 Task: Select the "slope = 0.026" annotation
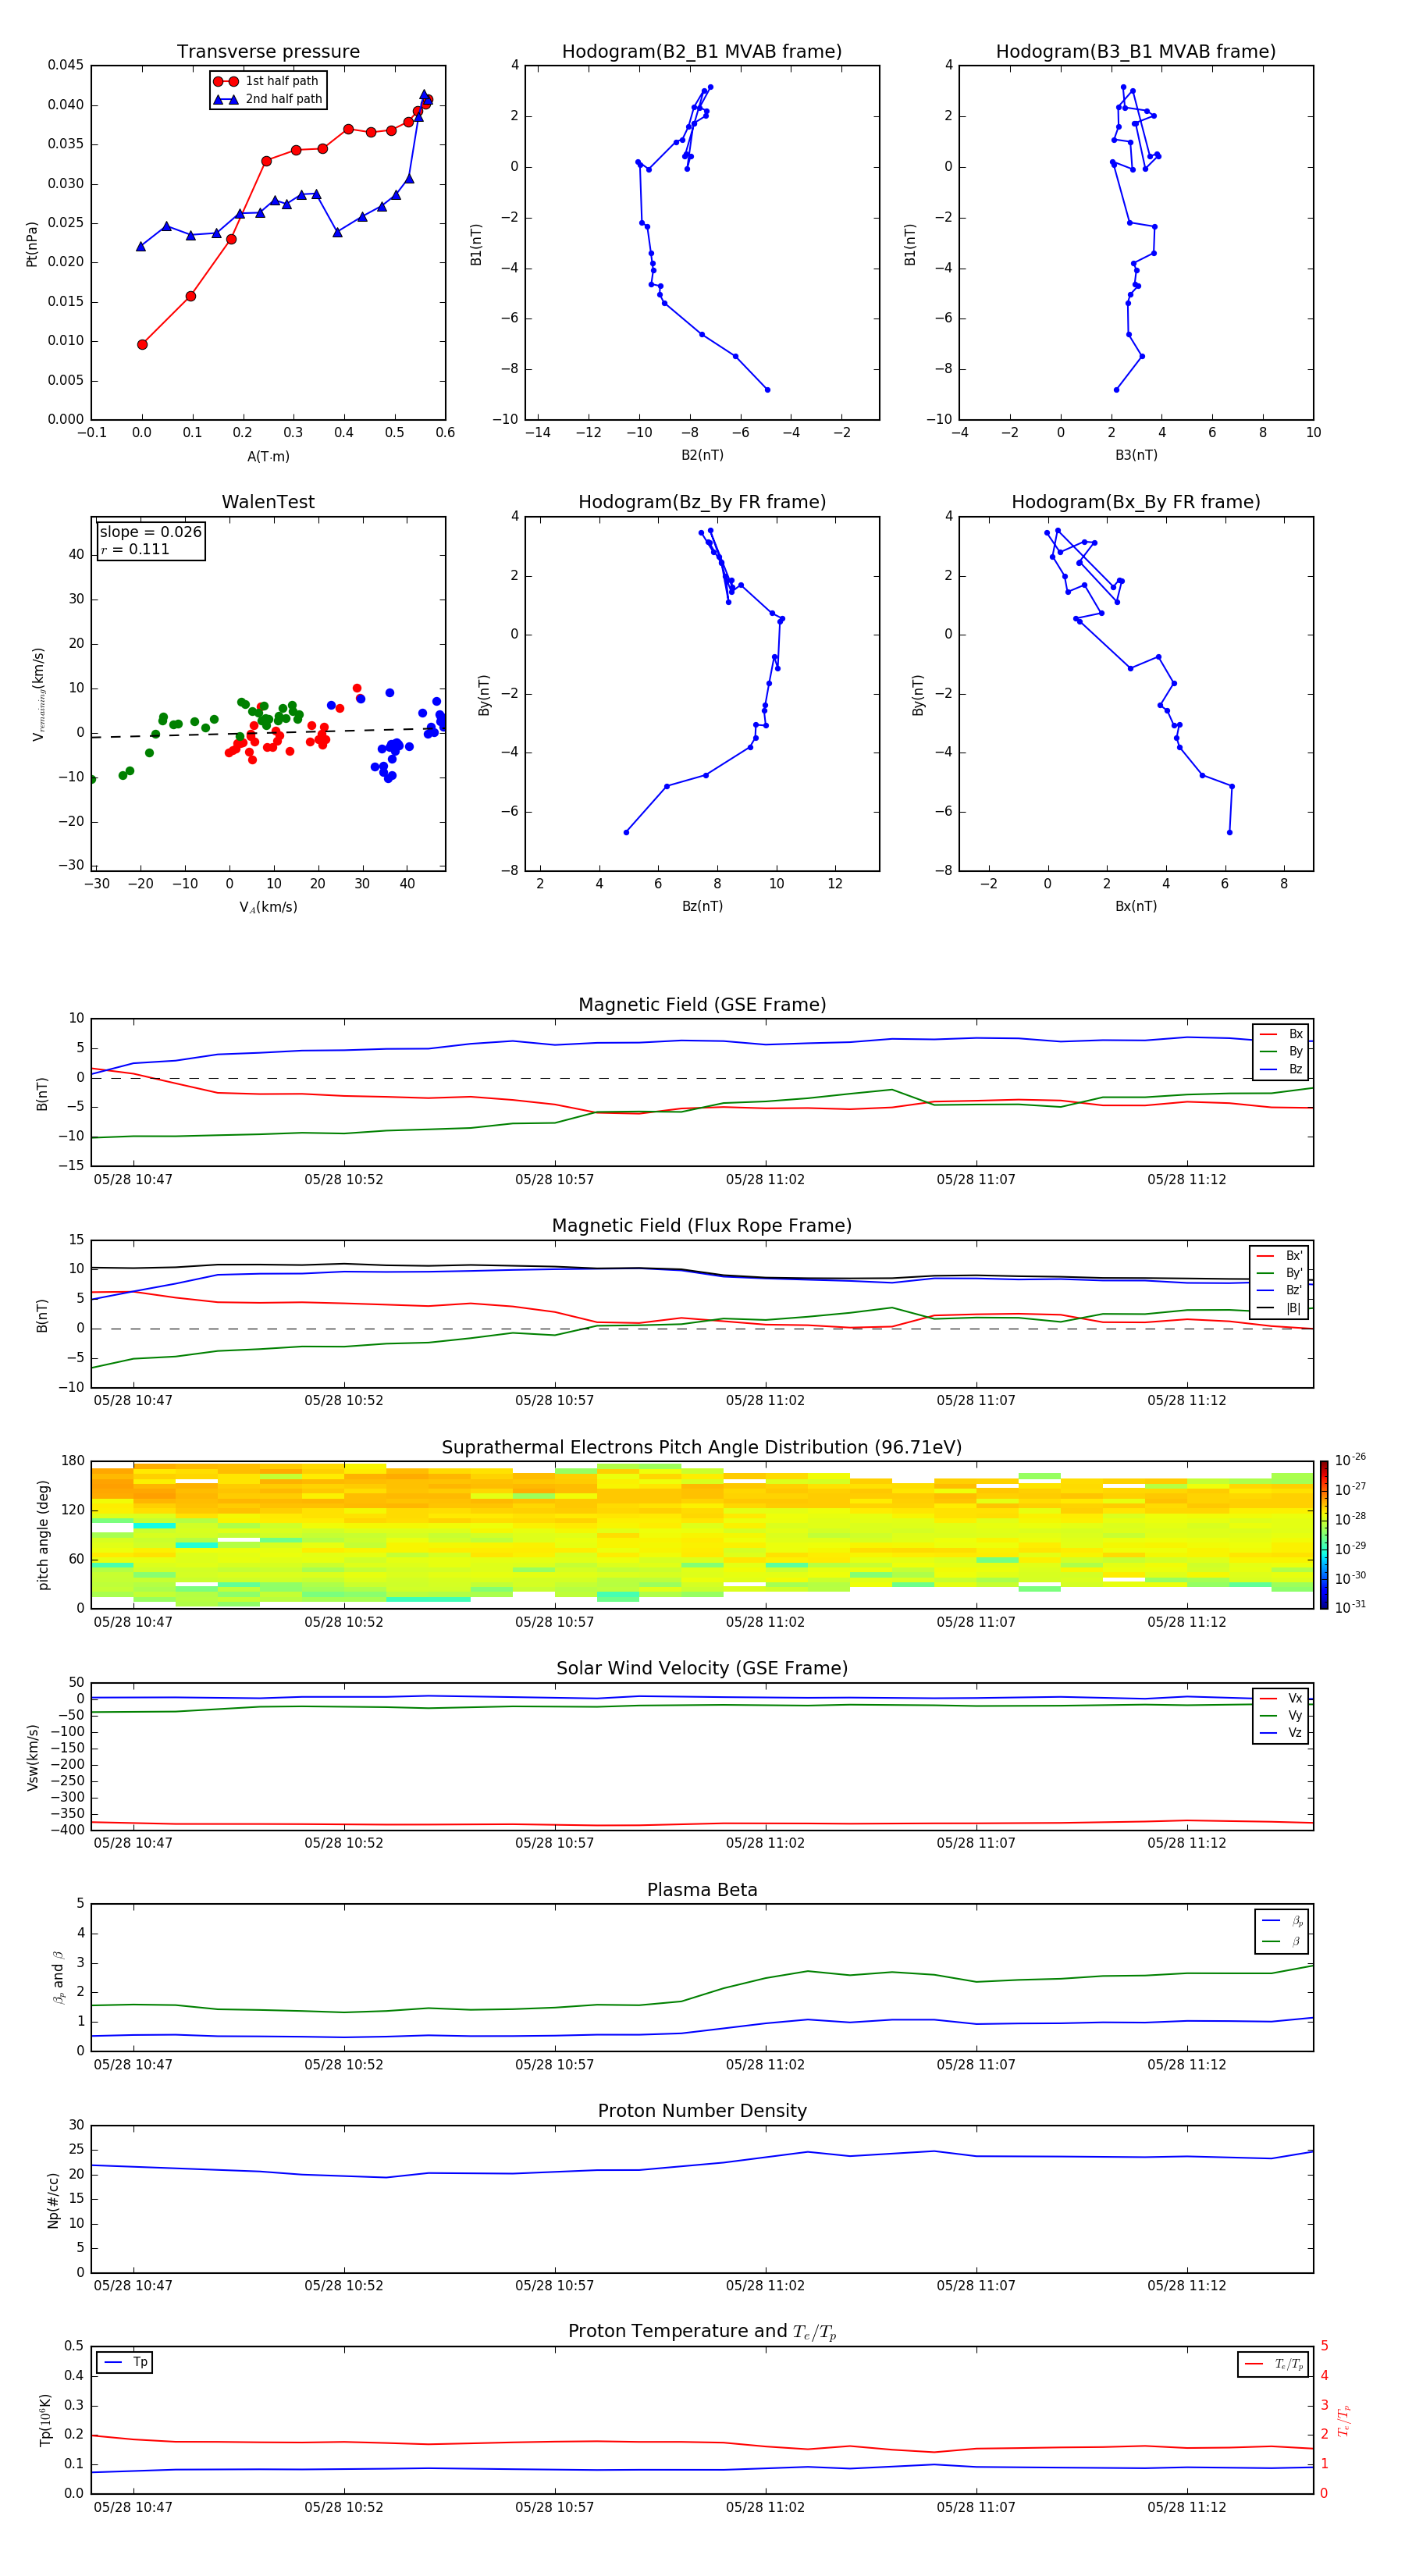151,532
